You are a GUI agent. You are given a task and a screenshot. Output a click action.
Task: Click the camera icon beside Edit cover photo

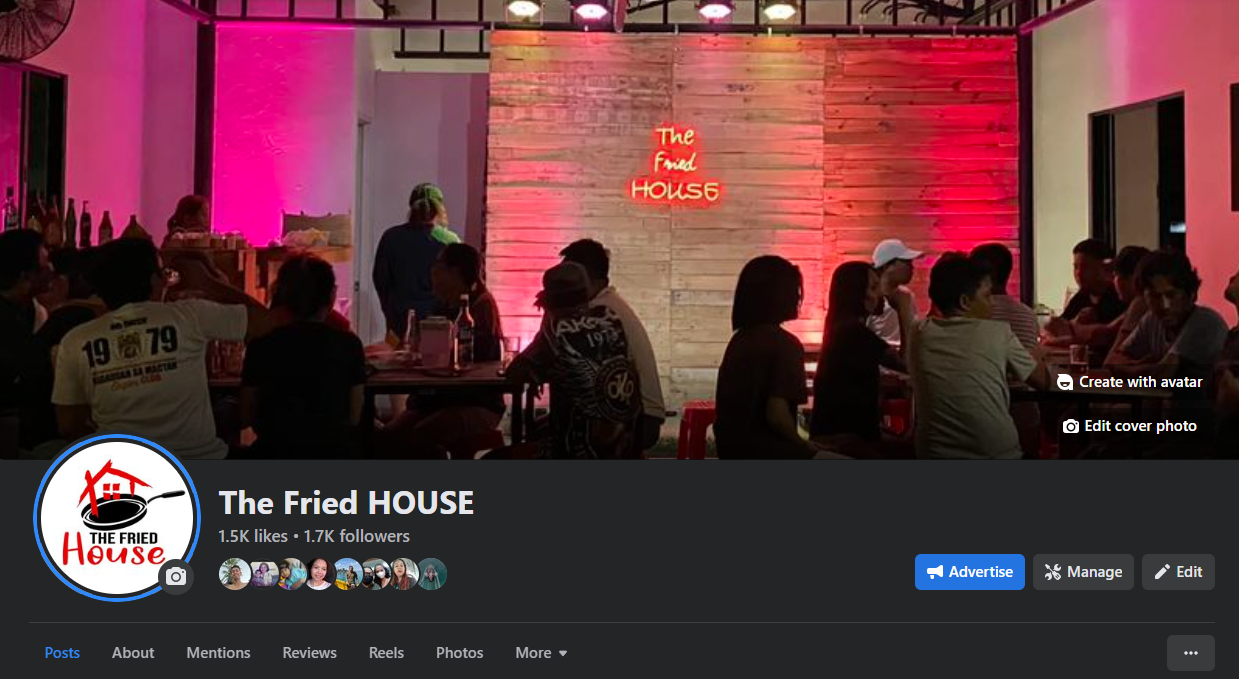[x=1070, y=426]
